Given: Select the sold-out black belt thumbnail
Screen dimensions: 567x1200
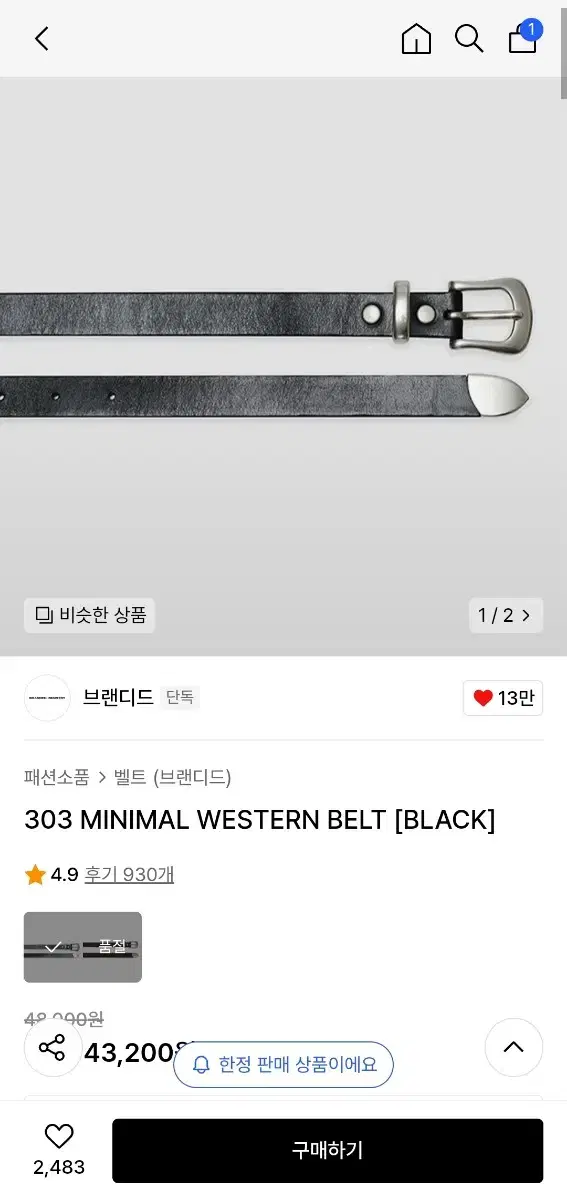Looking at the screenshot, I should 83,947.
